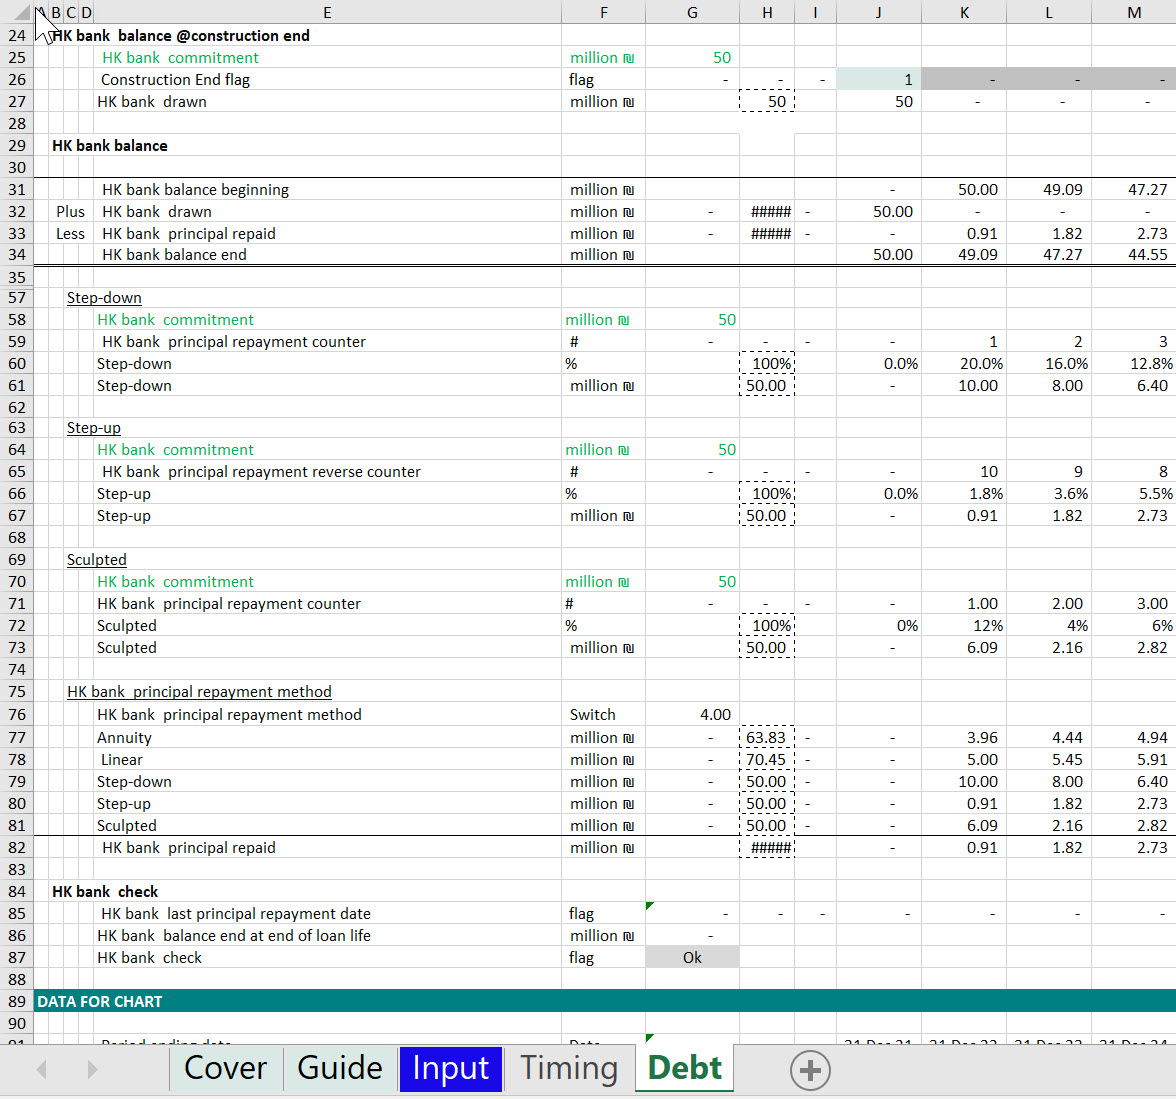Select Linear total cell 70.45

766,760
